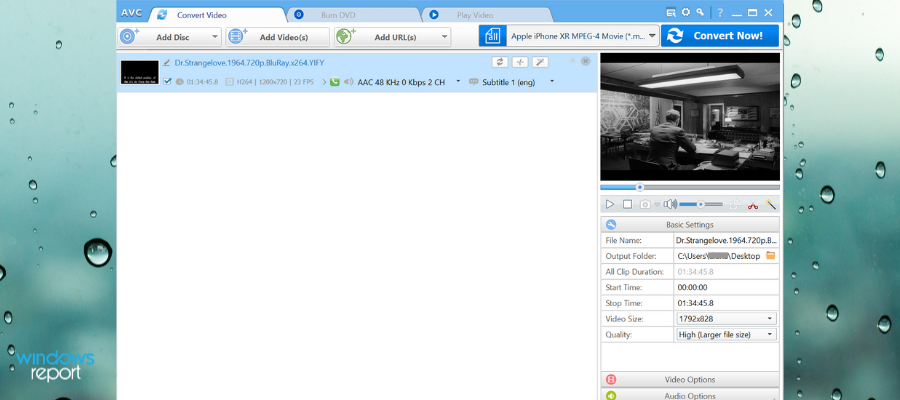The width and height of the screenshot is (900, 400).
Task: Click the Convert Now! button
Action: point(720,36)
